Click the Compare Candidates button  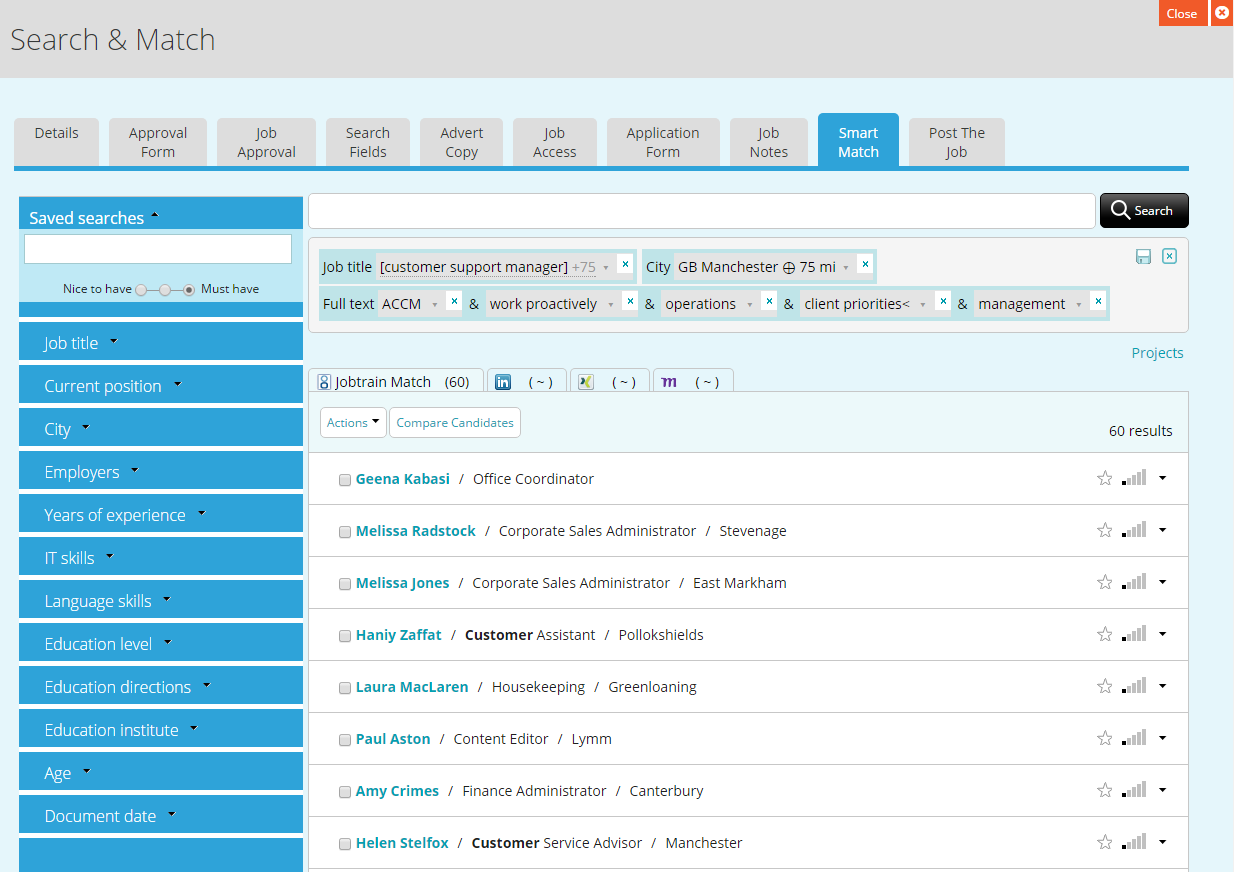point(455,422)
